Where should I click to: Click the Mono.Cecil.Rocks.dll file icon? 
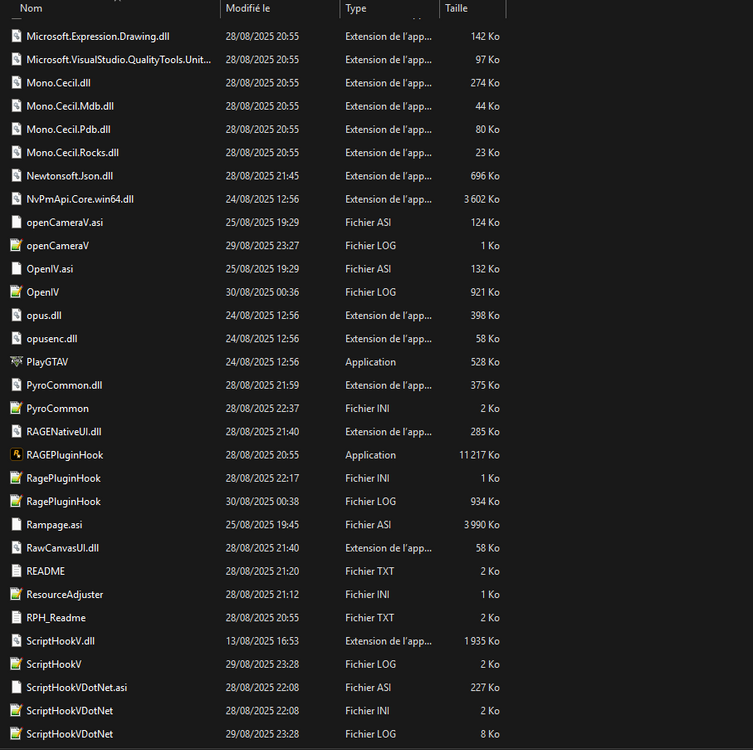(16, 152)
